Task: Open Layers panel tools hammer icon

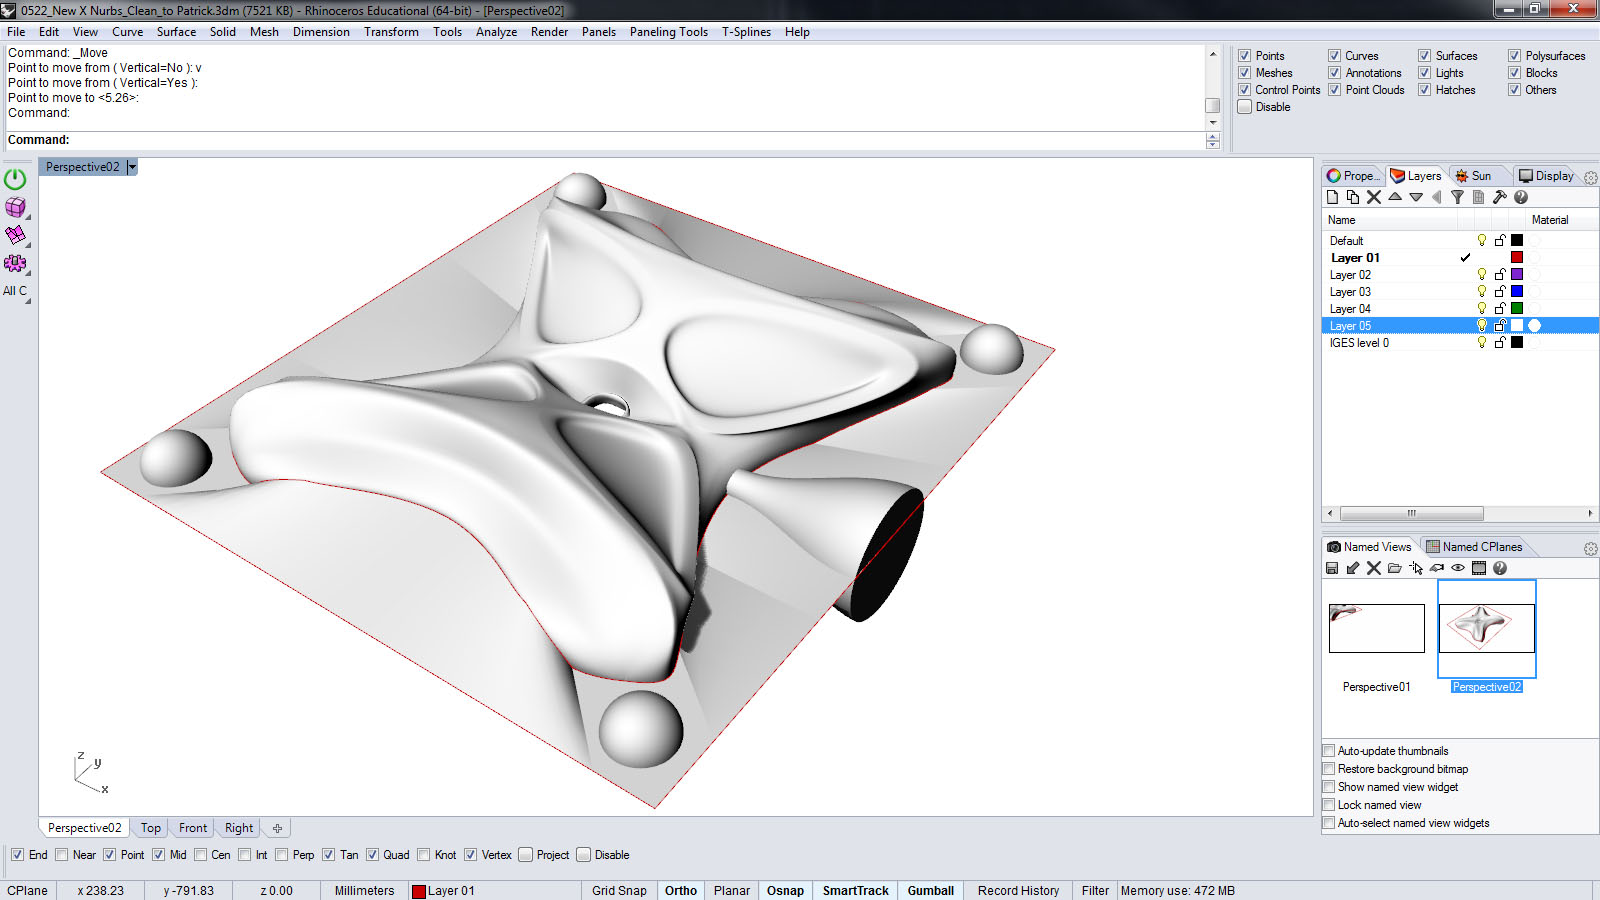Action: (x=1499, y=197)
